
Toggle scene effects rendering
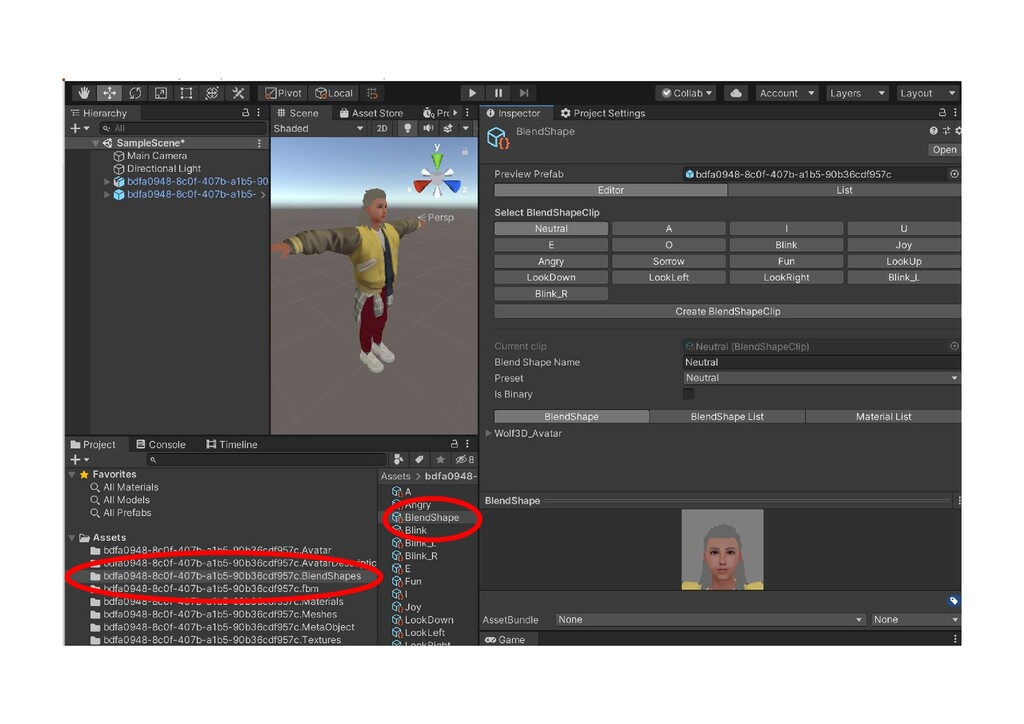click(x=448, y=129)
